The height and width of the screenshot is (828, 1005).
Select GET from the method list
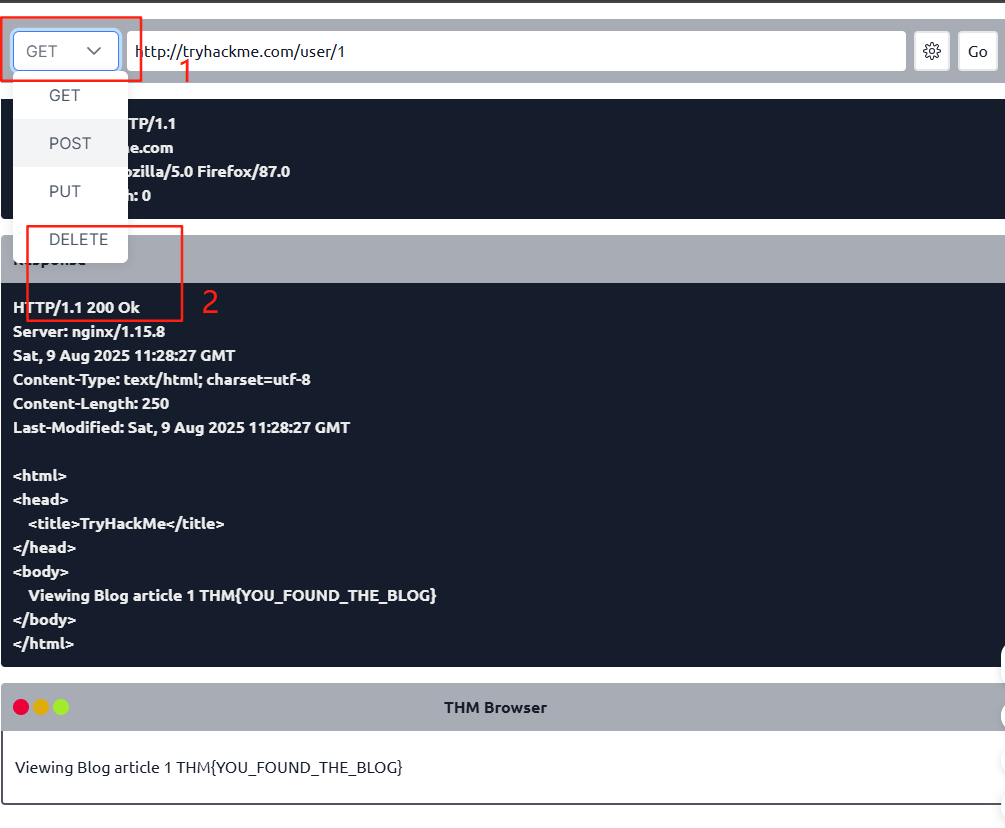71,95
